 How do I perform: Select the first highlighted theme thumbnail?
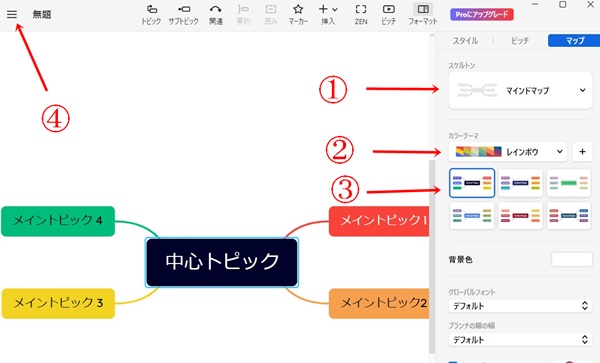click(x=472, y=183)
